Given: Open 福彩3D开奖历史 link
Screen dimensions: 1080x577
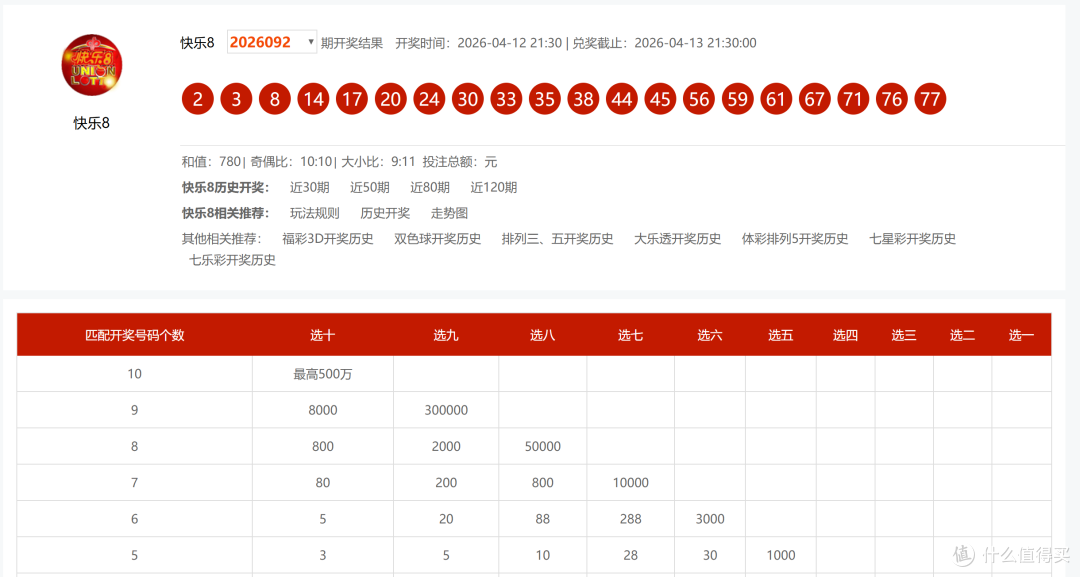Looking at the screenshot, I should [x=328, y=239].
